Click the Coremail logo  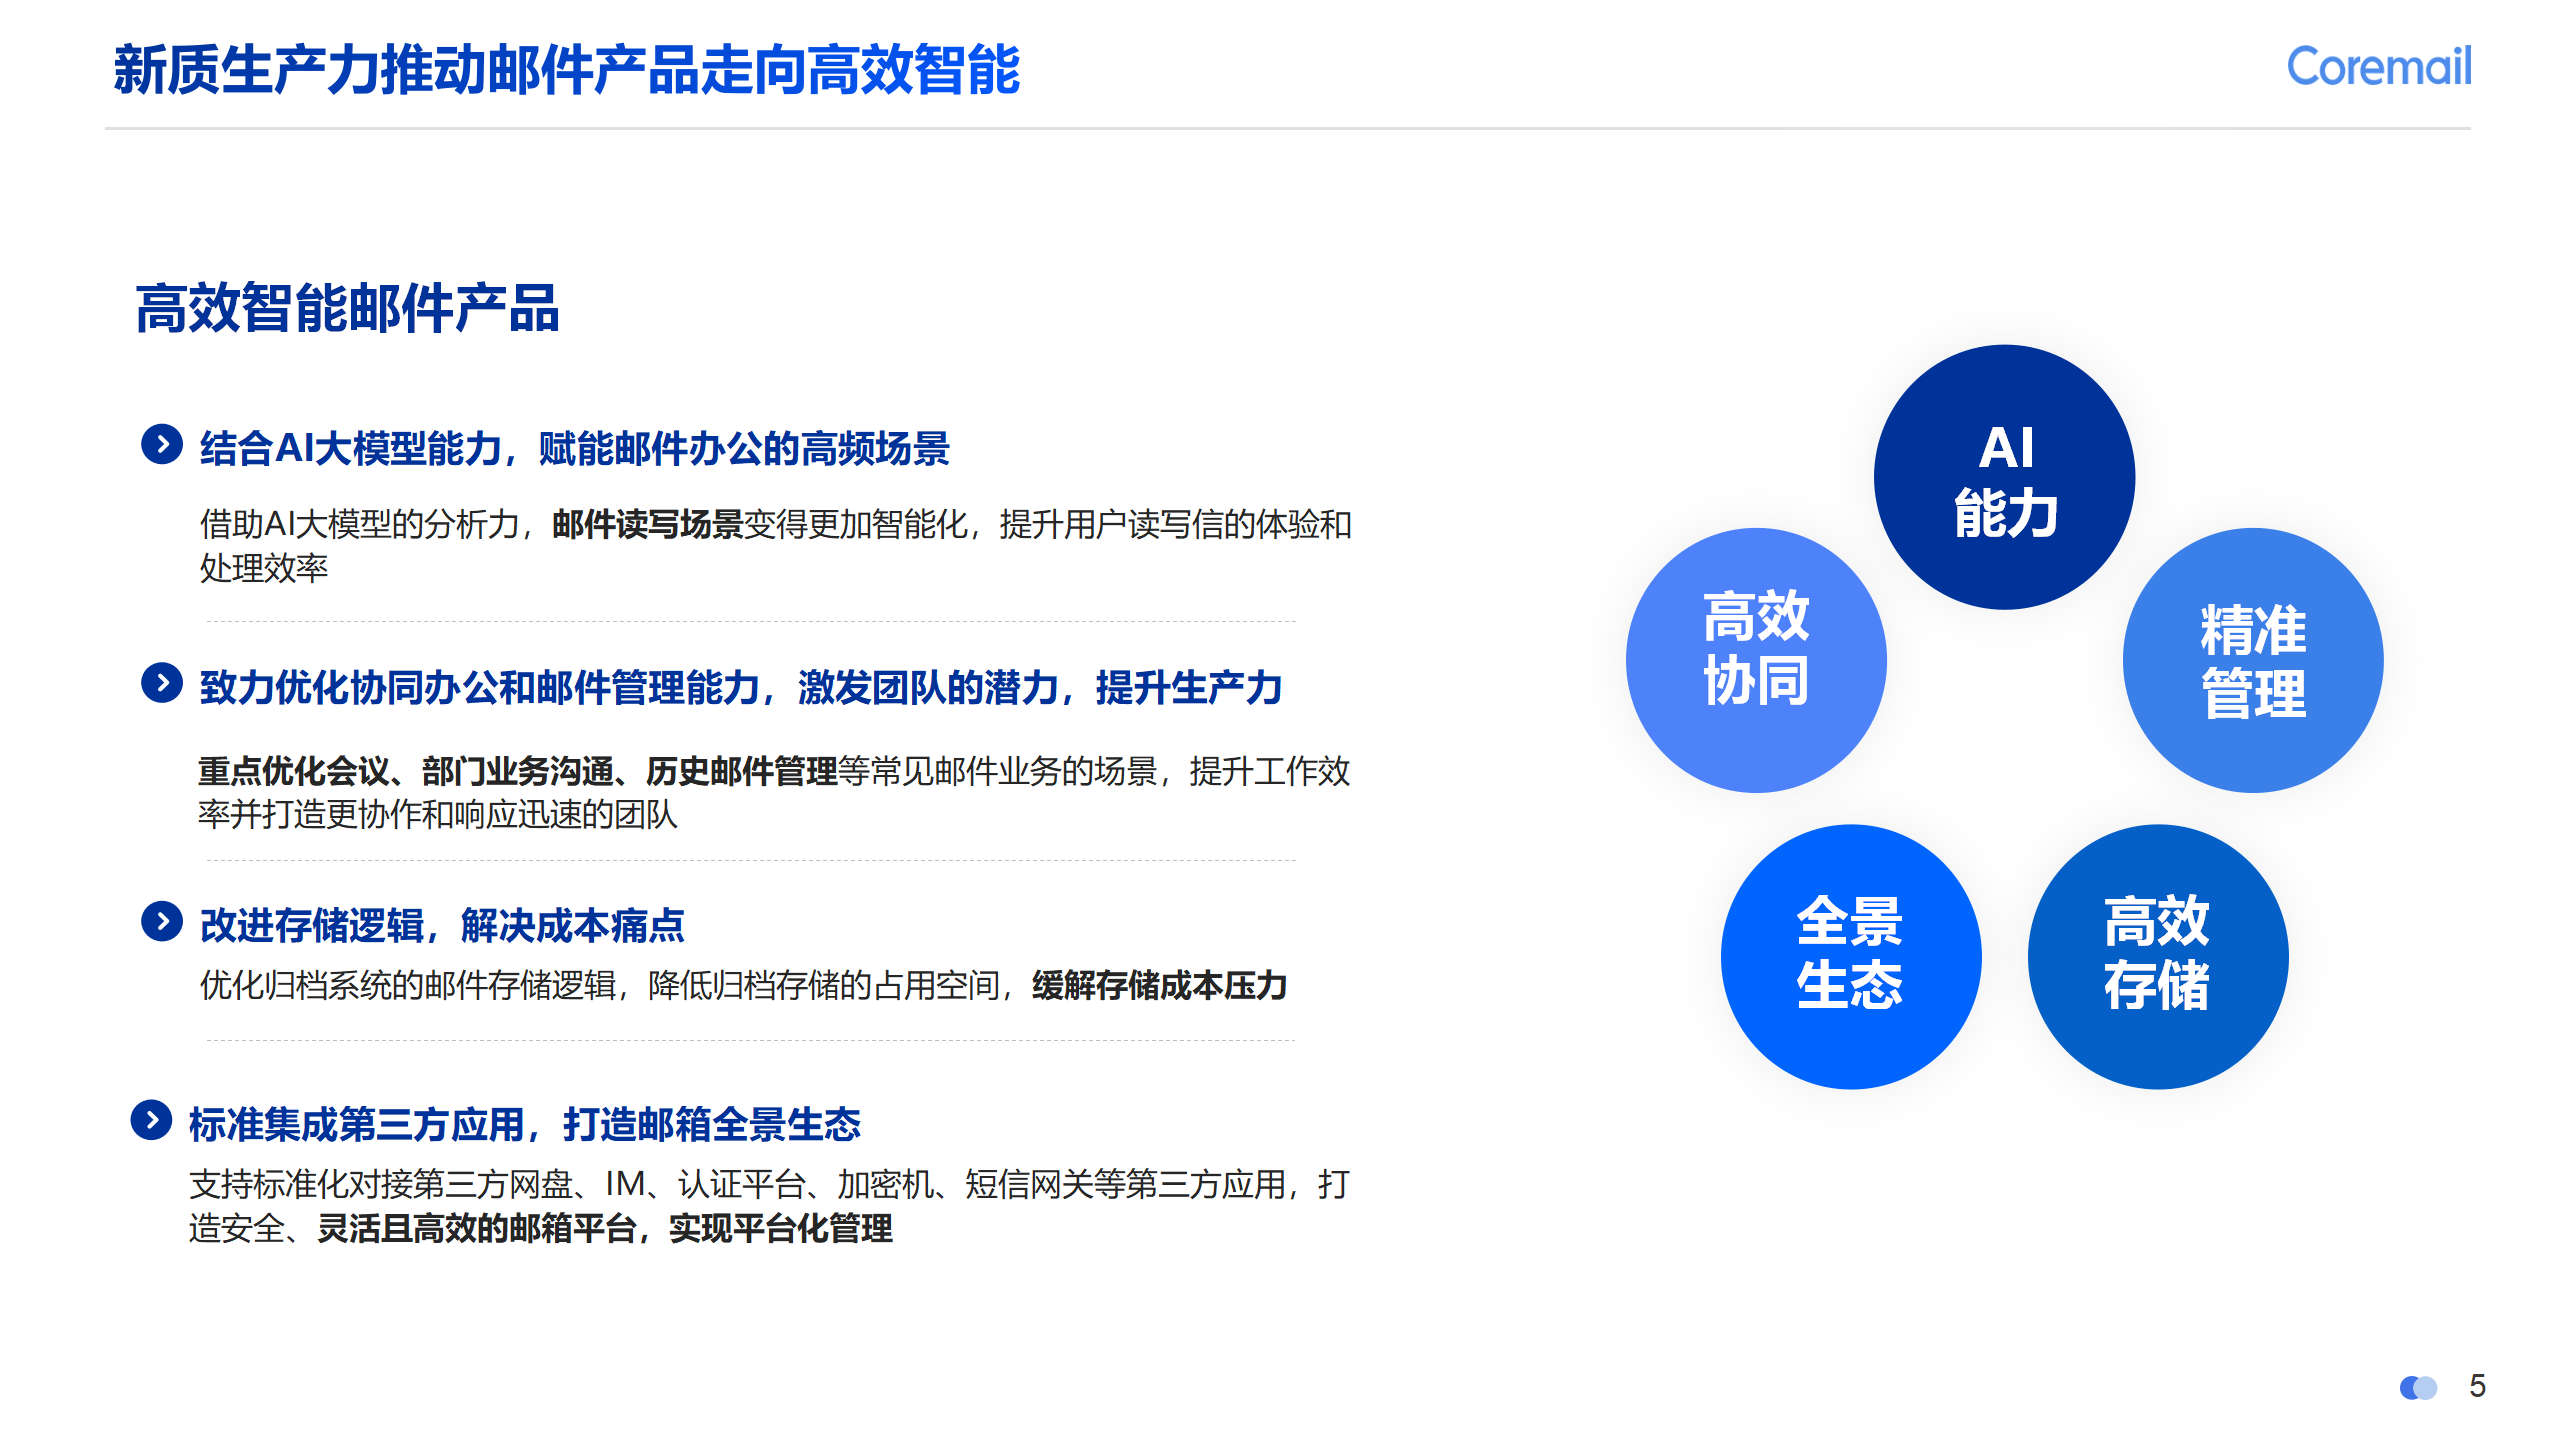2378,67
